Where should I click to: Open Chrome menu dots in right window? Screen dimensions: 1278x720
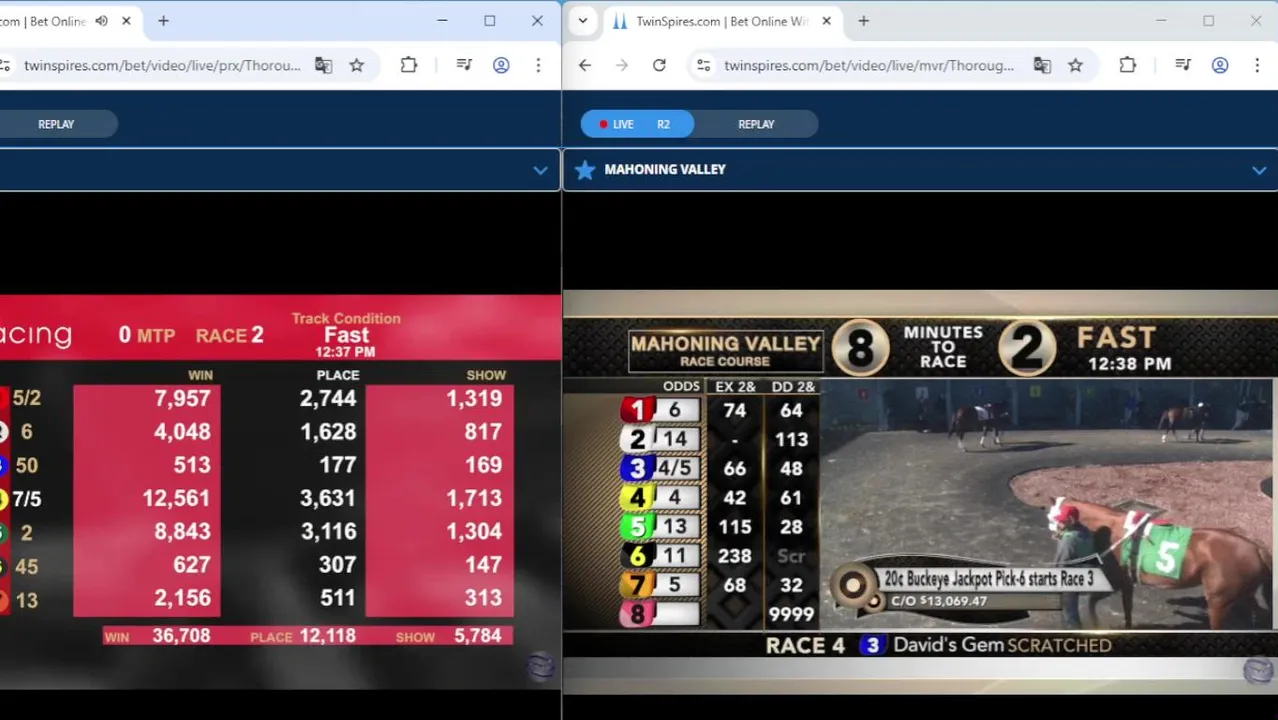tap(1257, 65)
